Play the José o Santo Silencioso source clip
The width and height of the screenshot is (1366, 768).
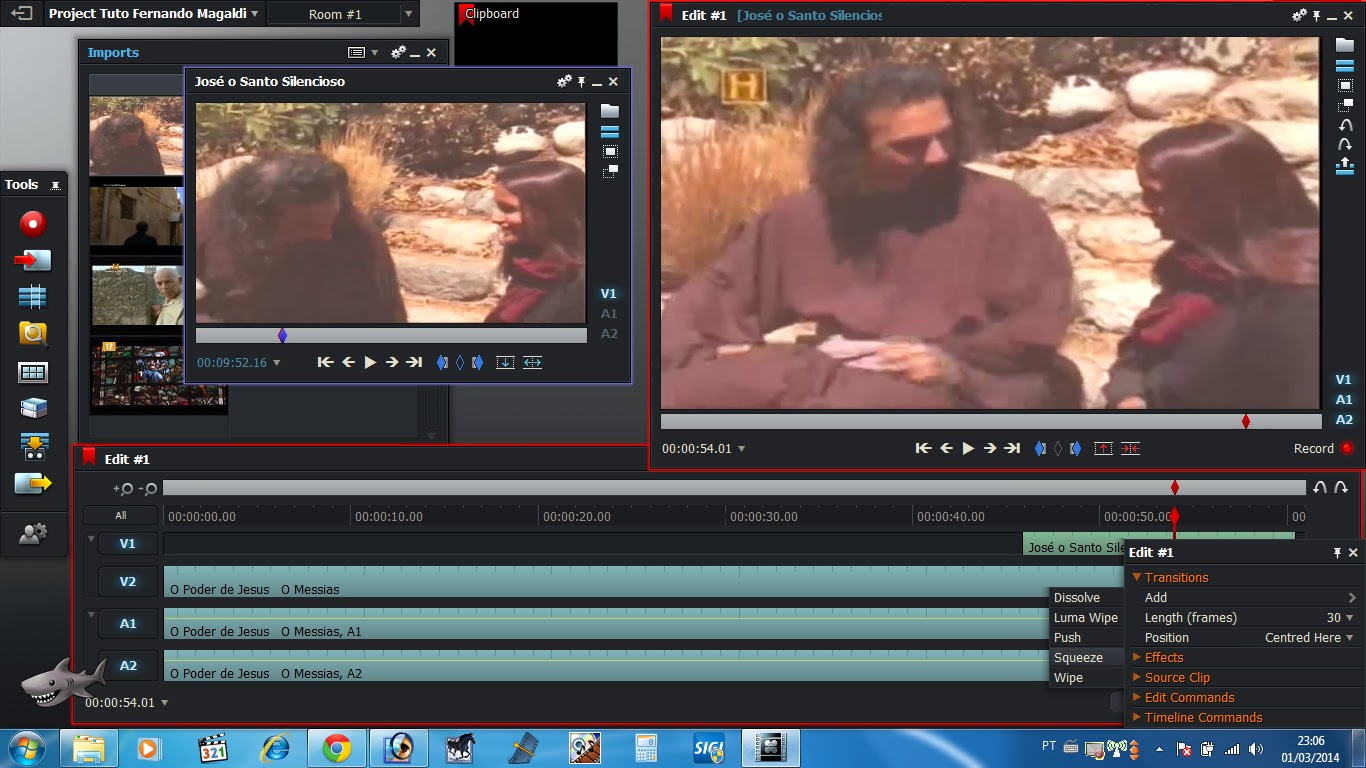[370, 362]
